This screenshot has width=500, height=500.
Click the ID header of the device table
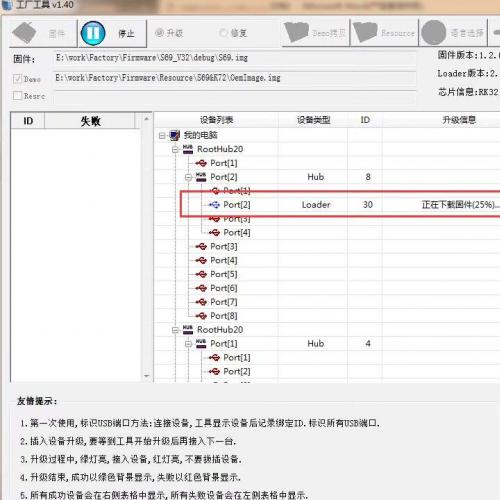click(x=365, y=120)
